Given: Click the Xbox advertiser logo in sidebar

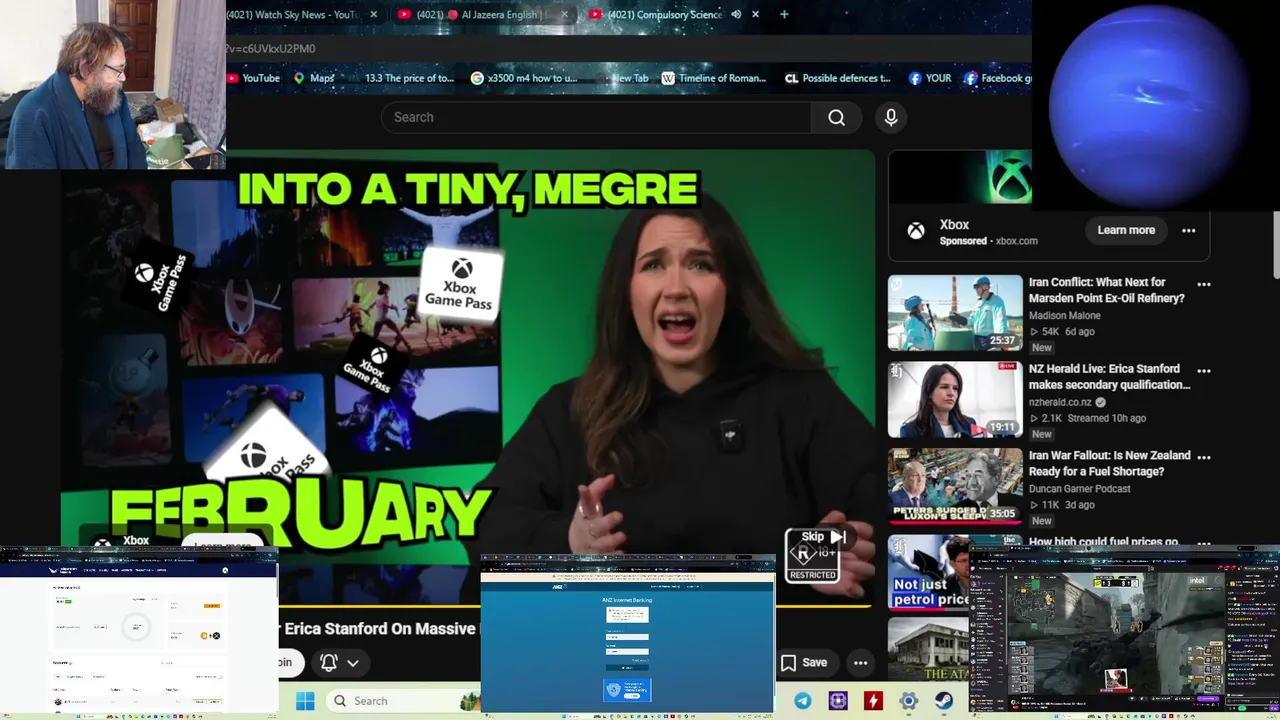Looking at the screenshot, I should [915, 231].
